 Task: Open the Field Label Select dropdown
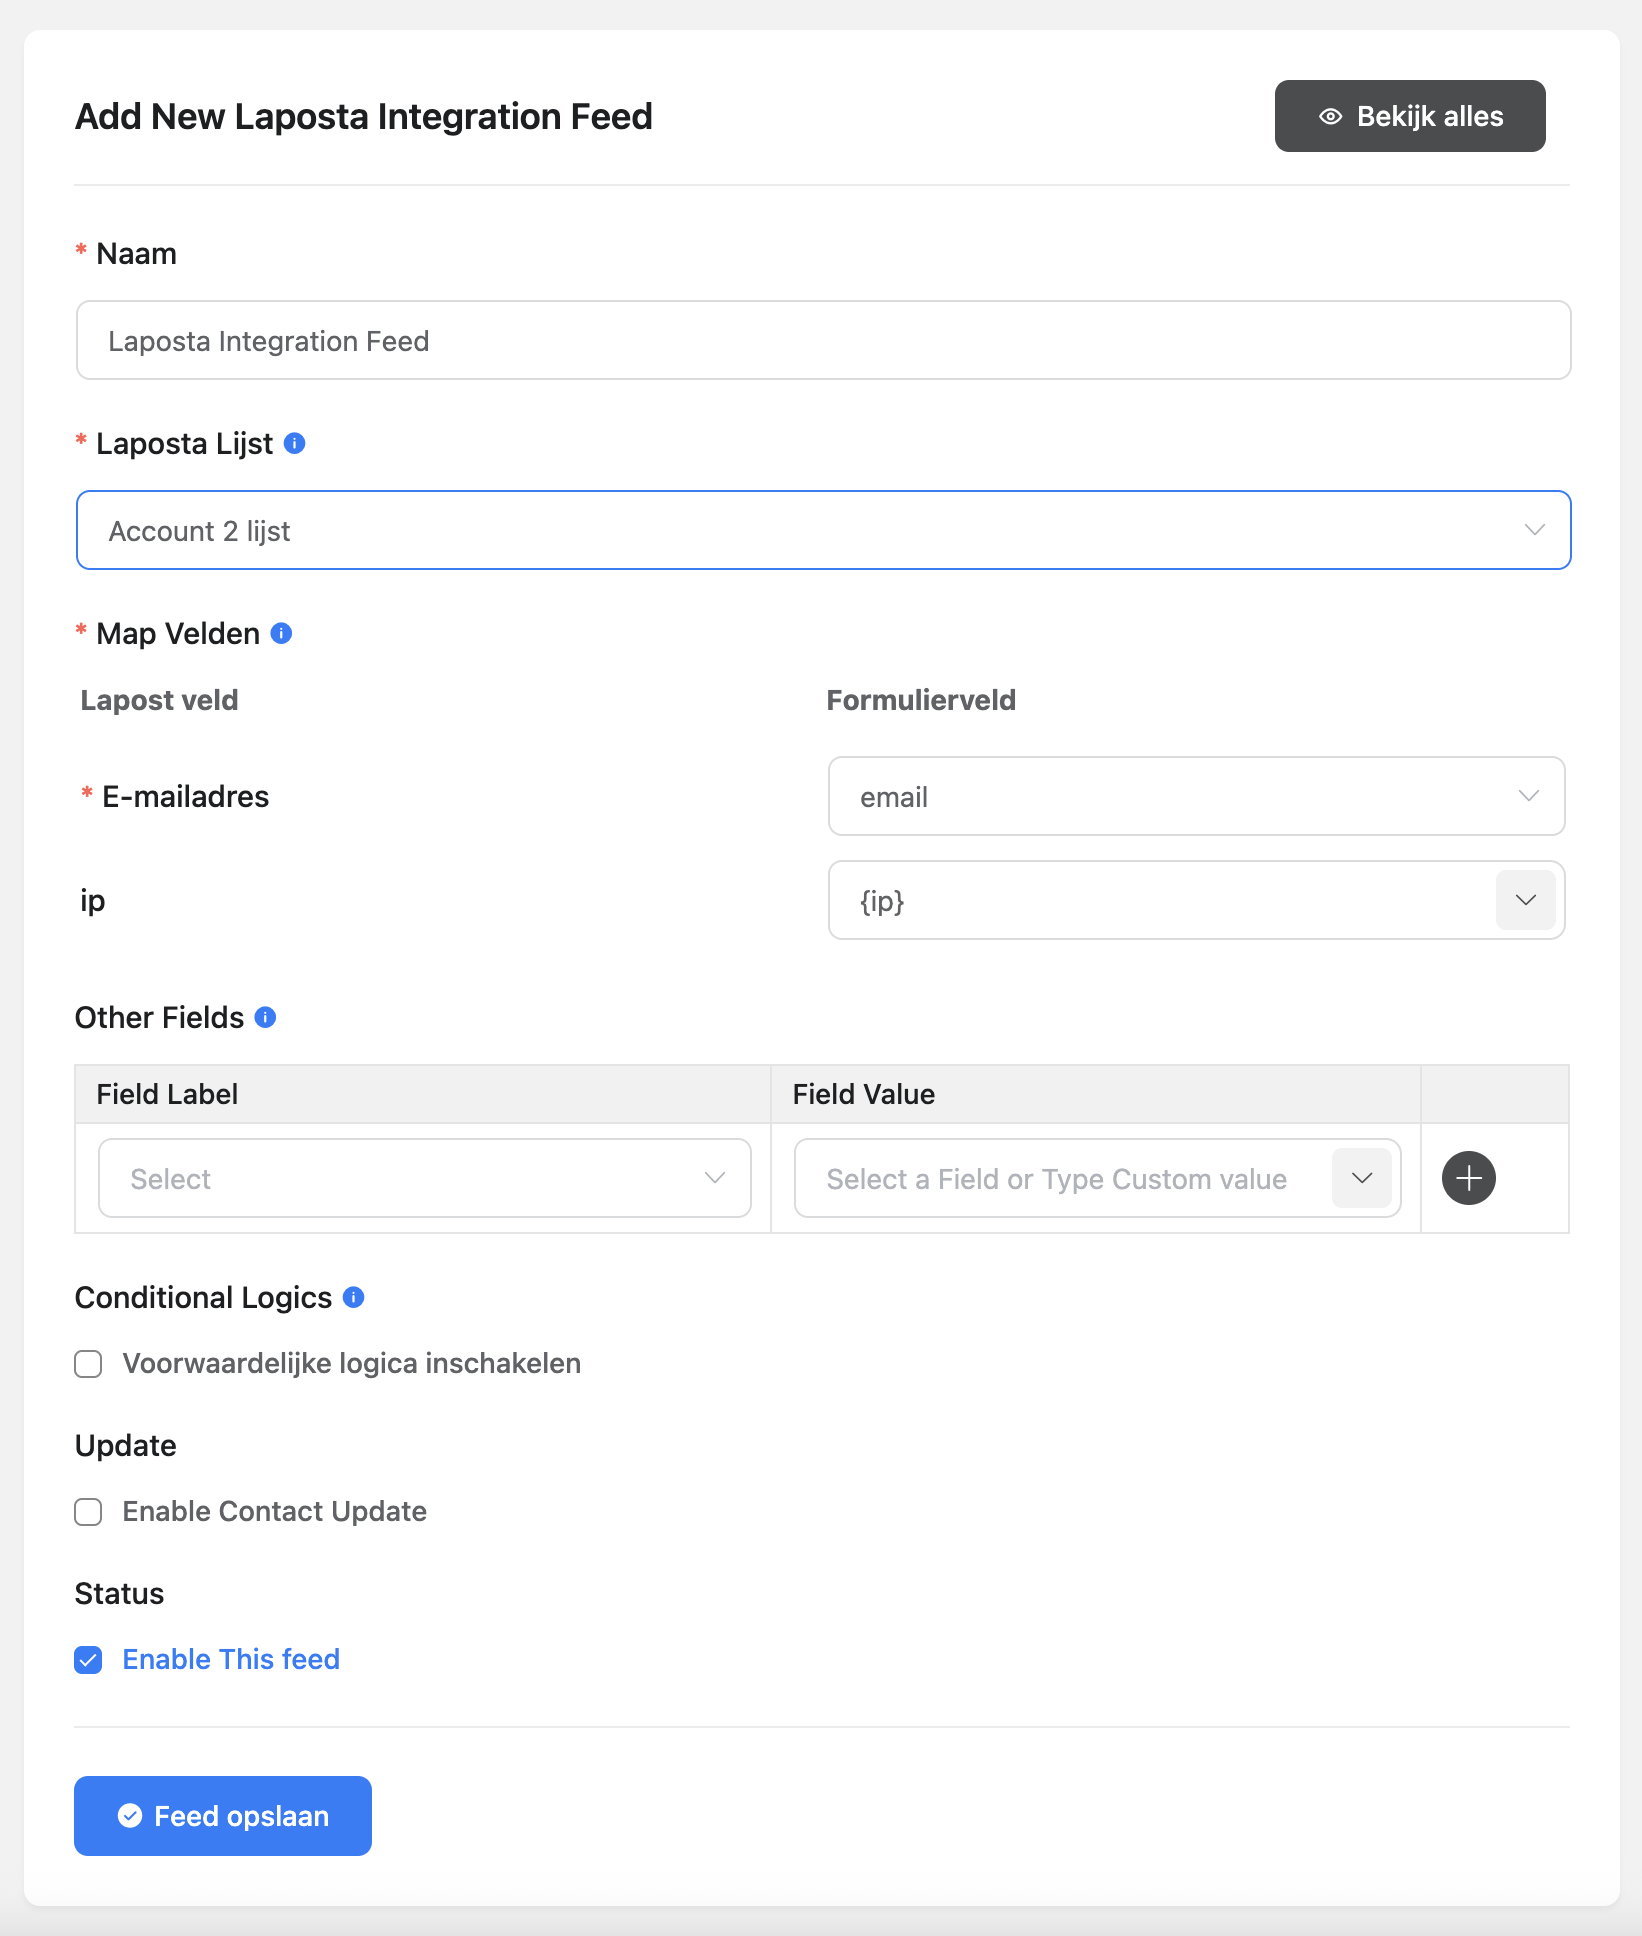tap(425, 1178)
